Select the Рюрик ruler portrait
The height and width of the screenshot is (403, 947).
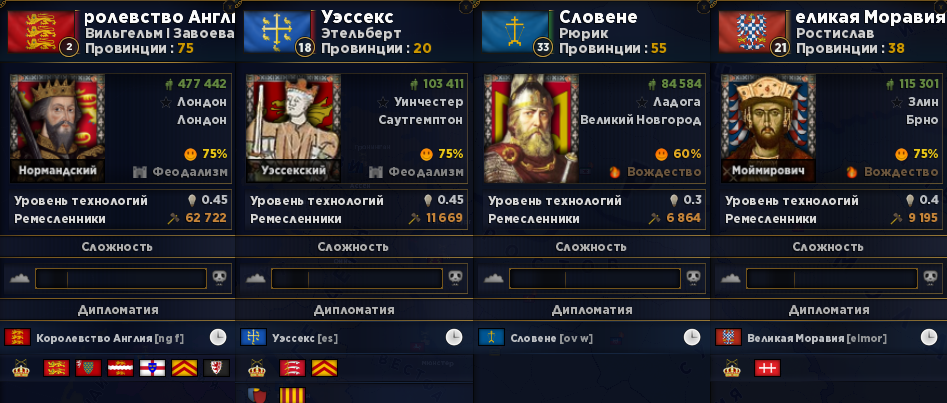[531, 128]
